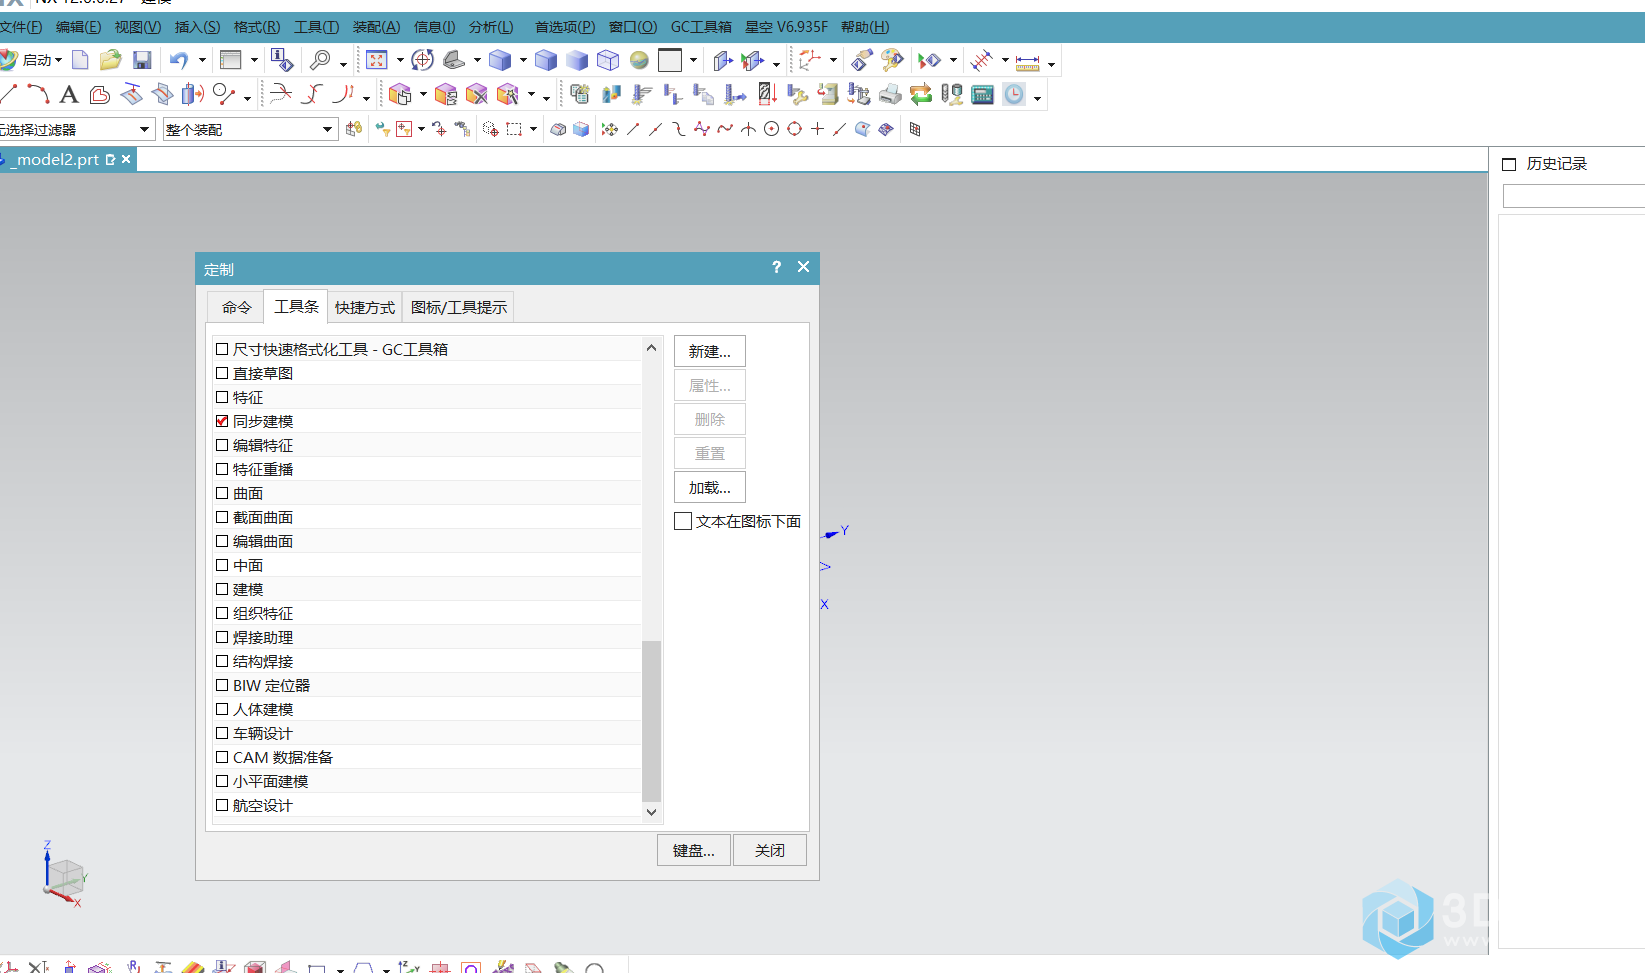1645x973 pixels.
Task: Click the information 'i' object icon
Action: 282,60
